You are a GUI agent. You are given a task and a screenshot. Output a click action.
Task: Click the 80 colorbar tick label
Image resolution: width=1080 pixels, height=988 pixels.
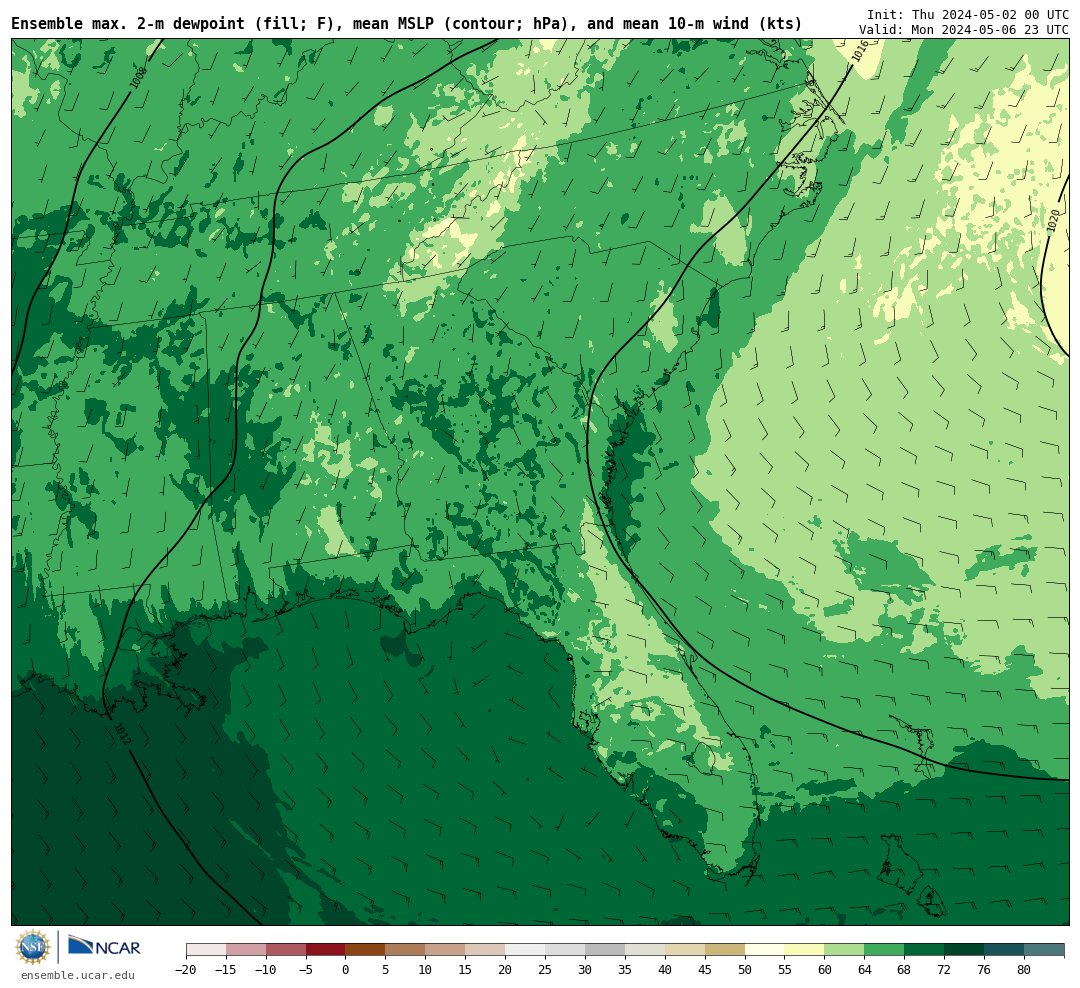(1025, 969)
